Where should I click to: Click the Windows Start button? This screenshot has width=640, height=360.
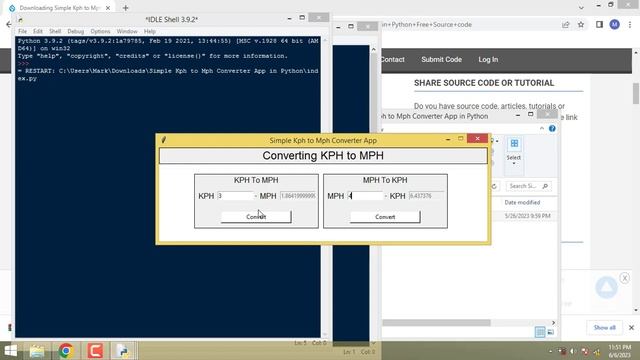[11, 351]
